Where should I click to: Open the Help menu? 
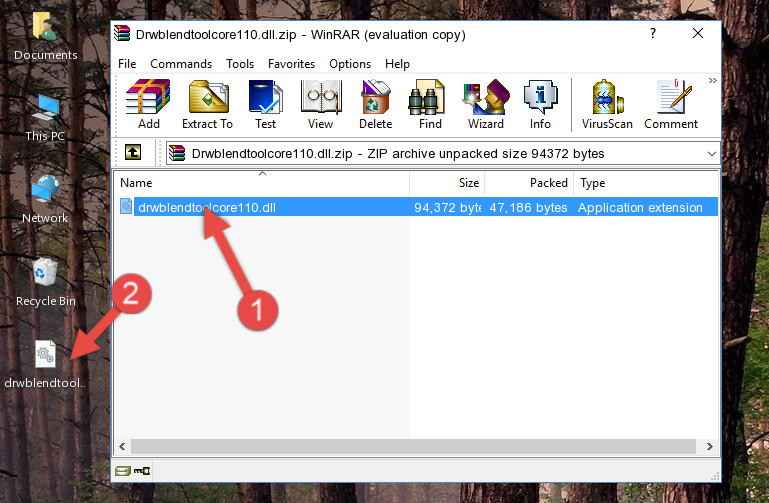pyautogui.click(x=397, y=64)
